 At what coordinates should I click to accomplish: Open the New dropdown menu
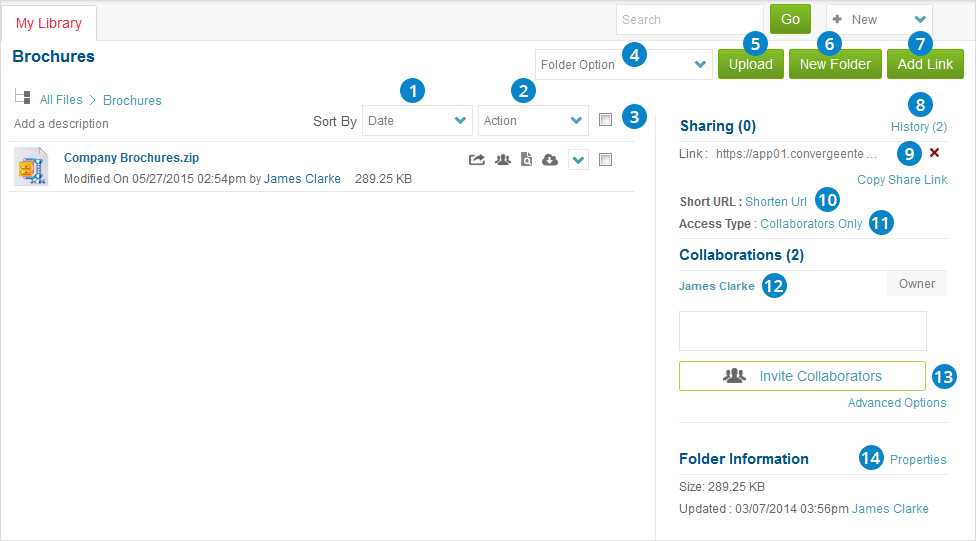pos(879,20)
